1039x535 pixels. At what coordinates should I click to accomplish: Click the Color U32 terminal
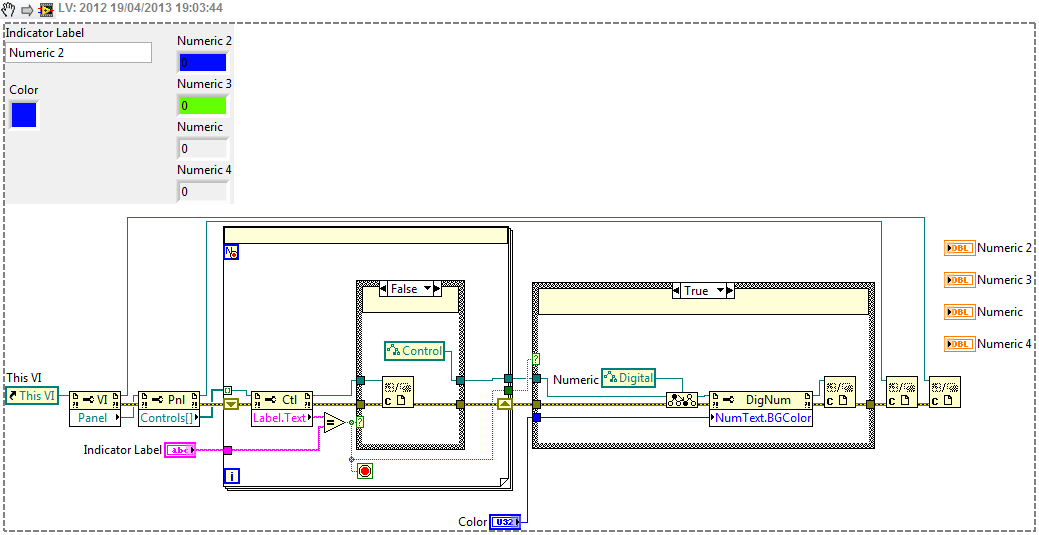(506, 522)
